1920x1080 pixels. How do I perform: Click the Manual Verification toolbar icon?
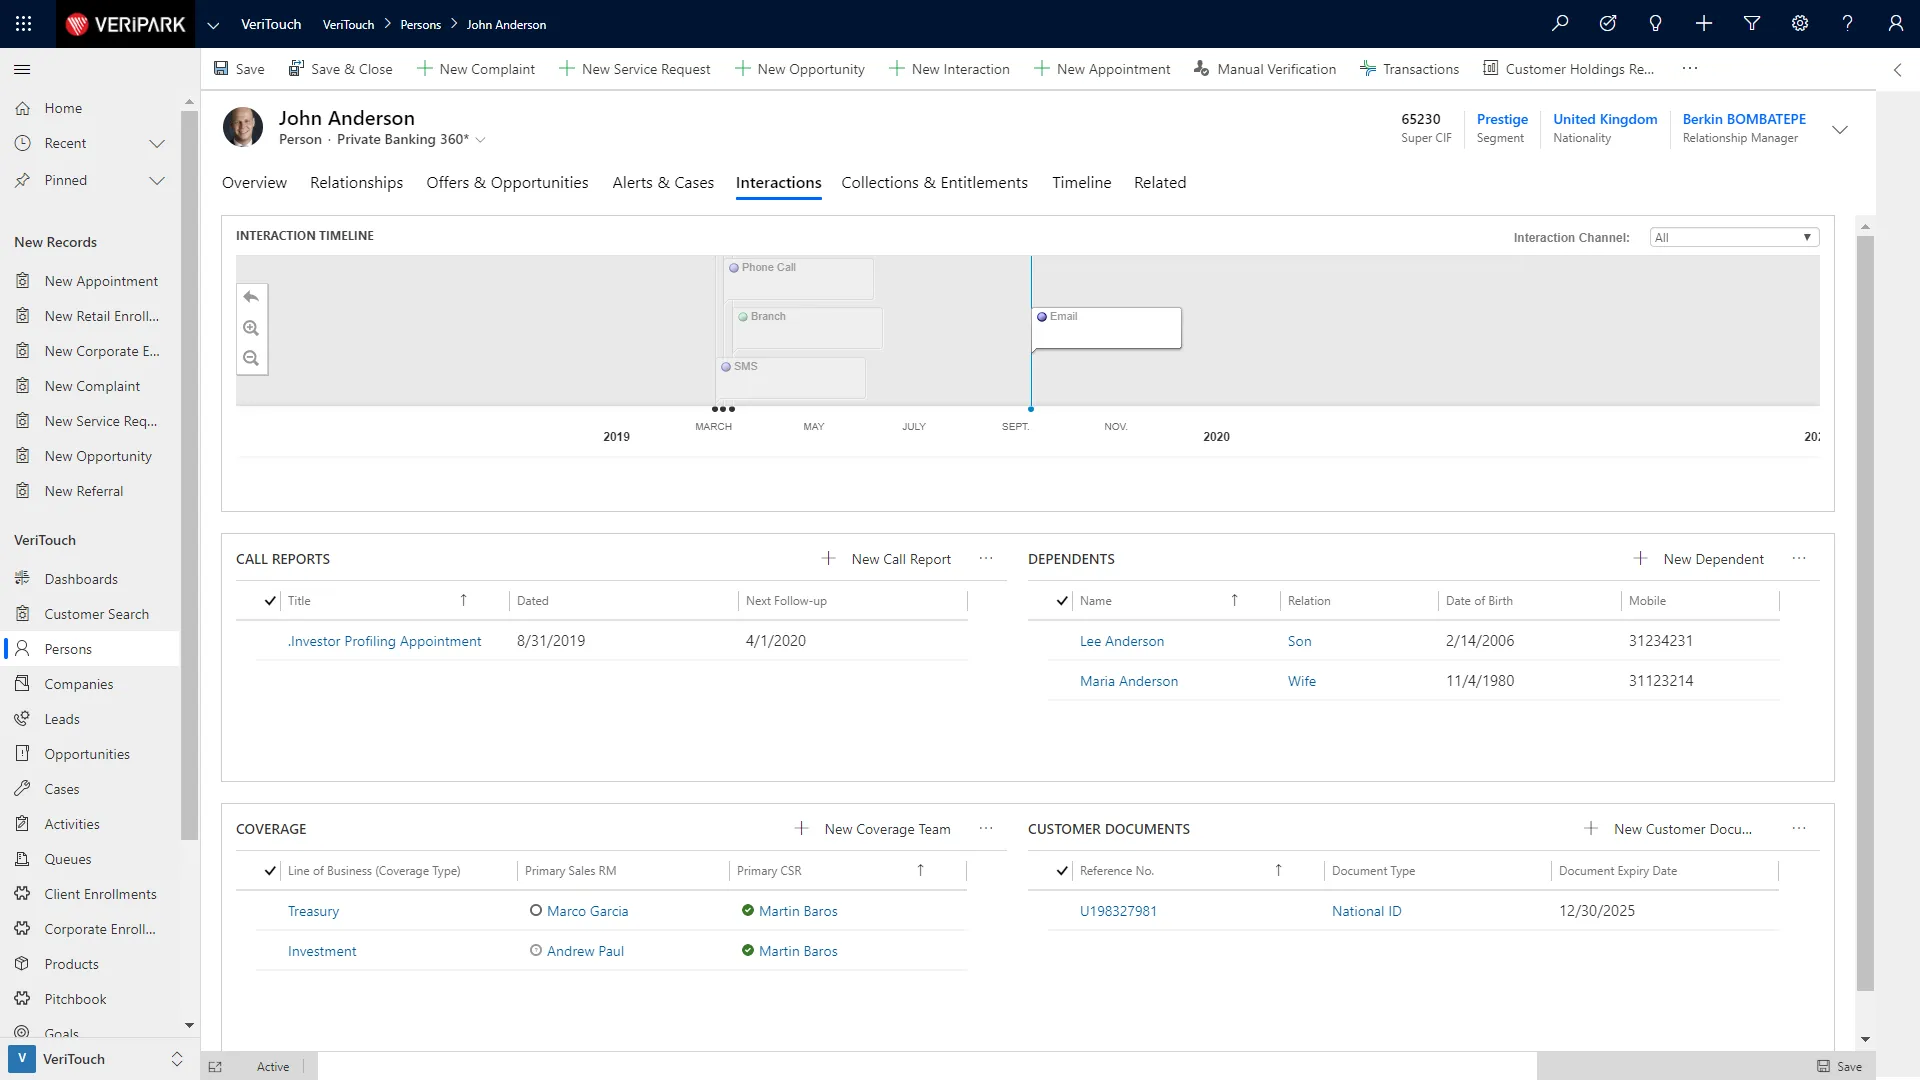coord(1202,69)
